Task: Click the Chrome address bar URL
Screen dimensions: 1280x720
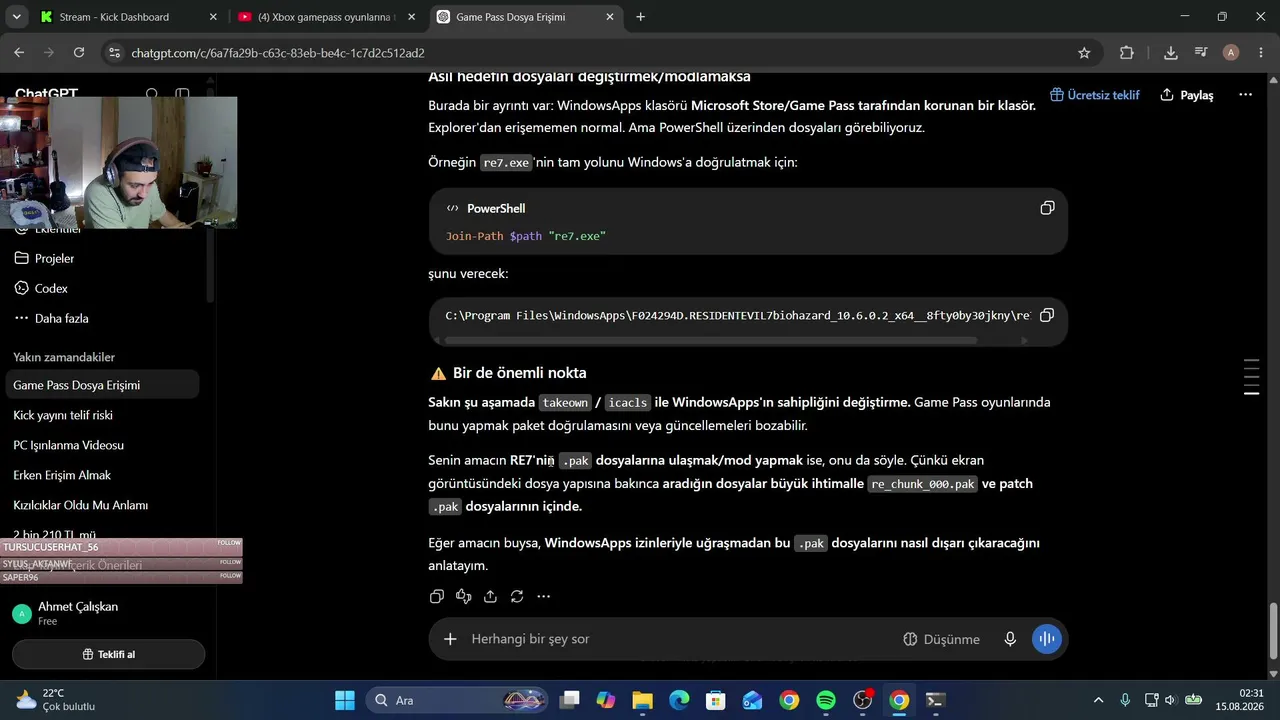Action: point(278,53)
